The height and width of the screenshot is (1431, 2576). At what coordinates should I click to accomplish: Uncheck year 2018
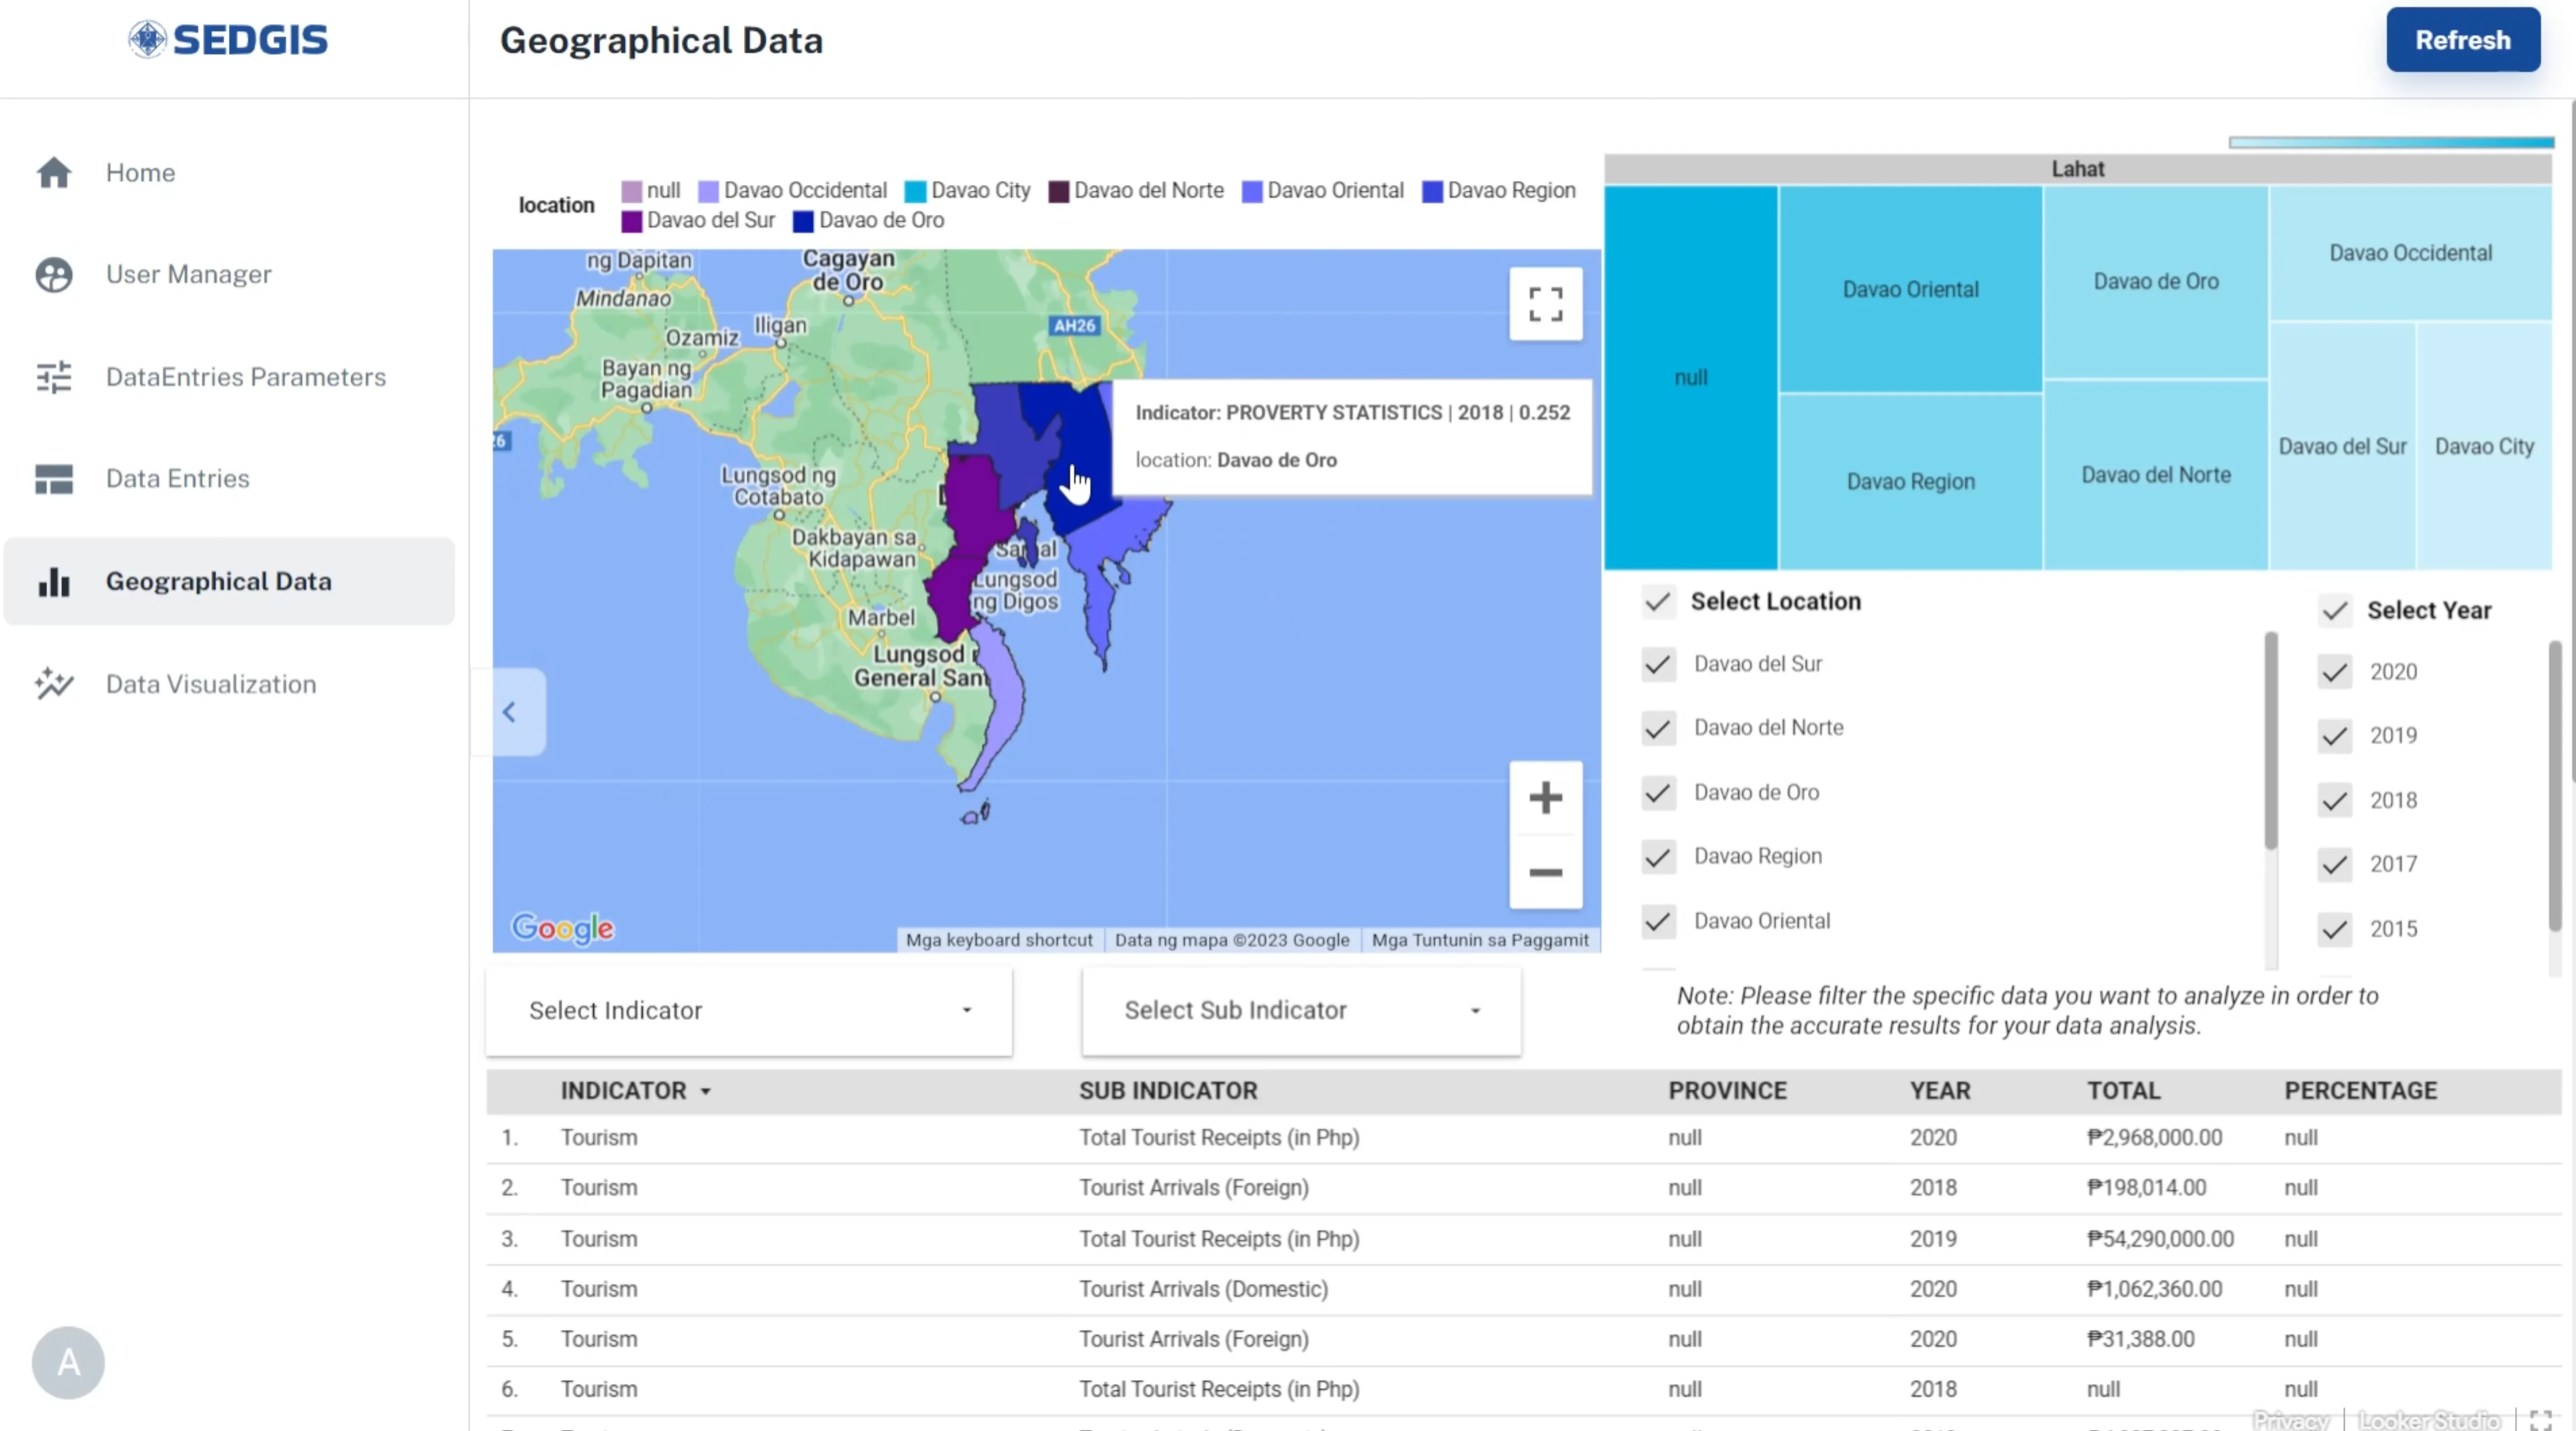pyautogui.click(x=2334, y=801)
